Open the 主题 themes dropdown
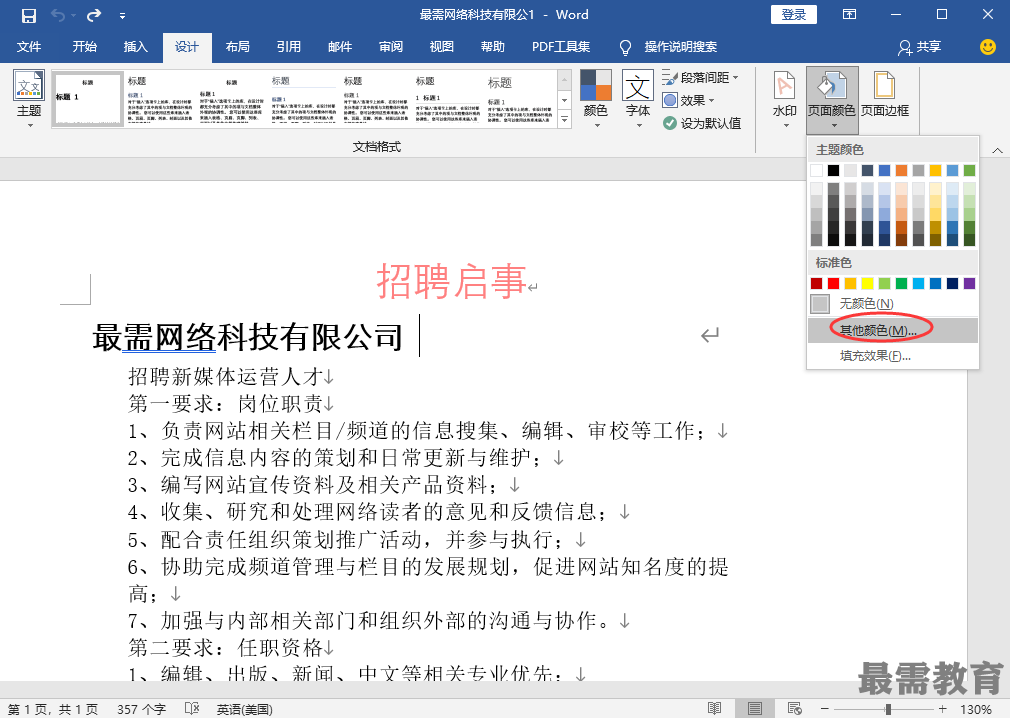Screen dimensions: 1010x718 pyautogui.click(x=29, y=99)
